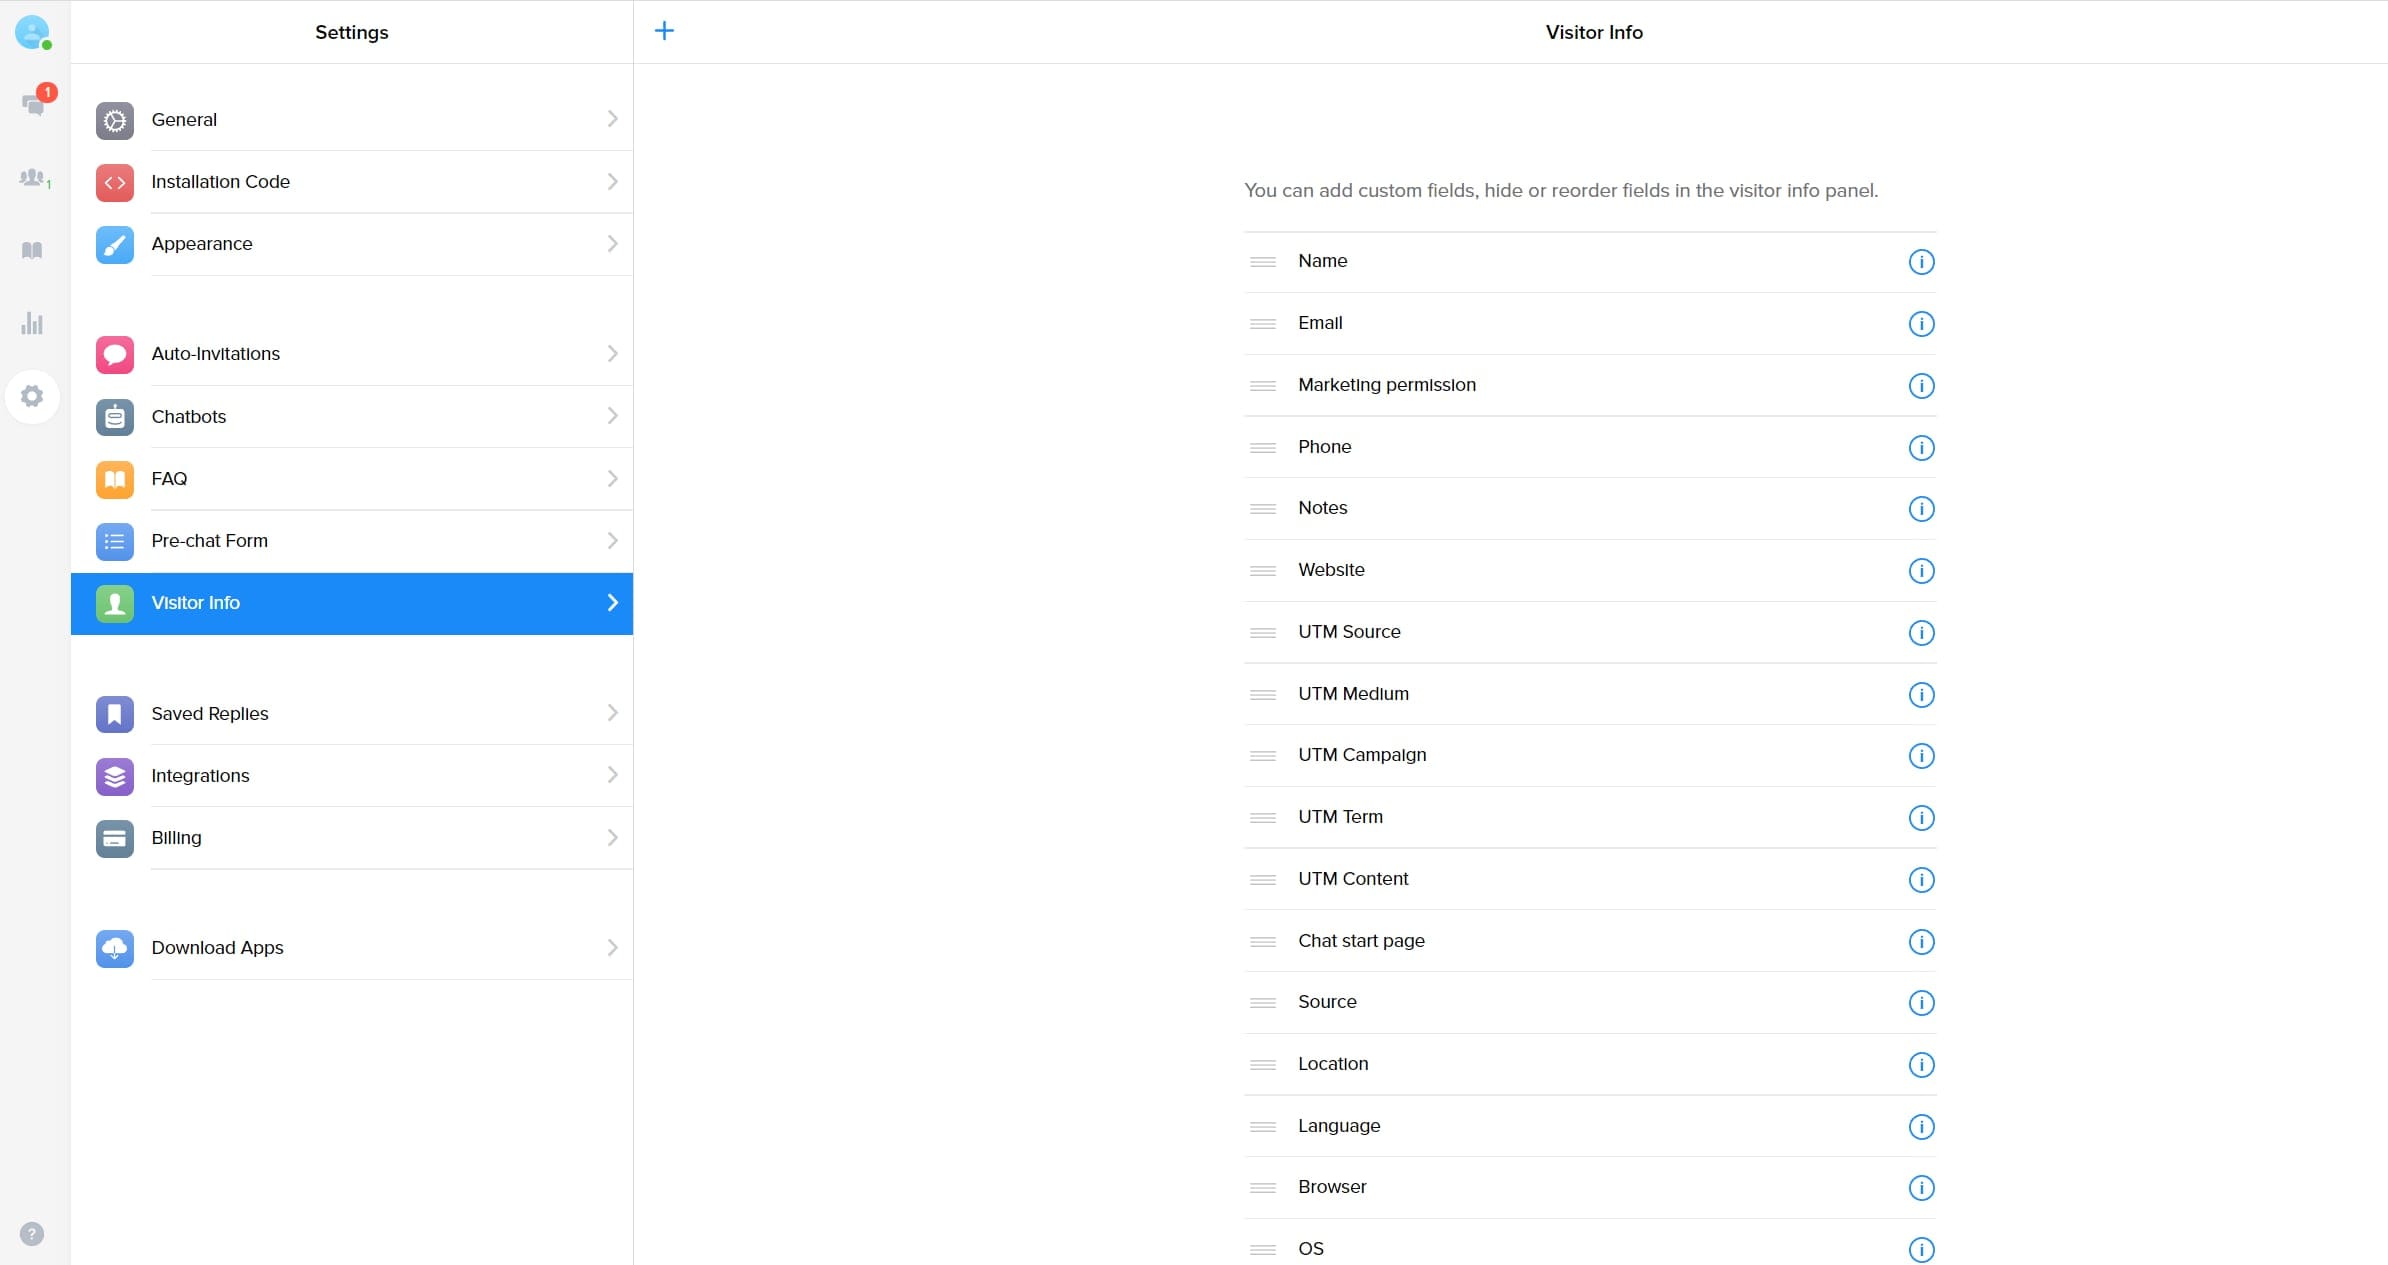Open the reports bar chart icon
The image size is (2388, 1265).
coord(32,323)
